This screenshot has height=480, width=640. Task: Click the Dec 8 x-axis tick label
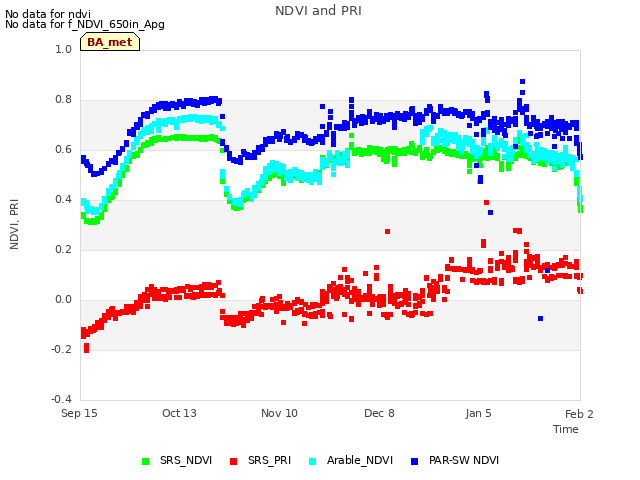coord(379,413)
